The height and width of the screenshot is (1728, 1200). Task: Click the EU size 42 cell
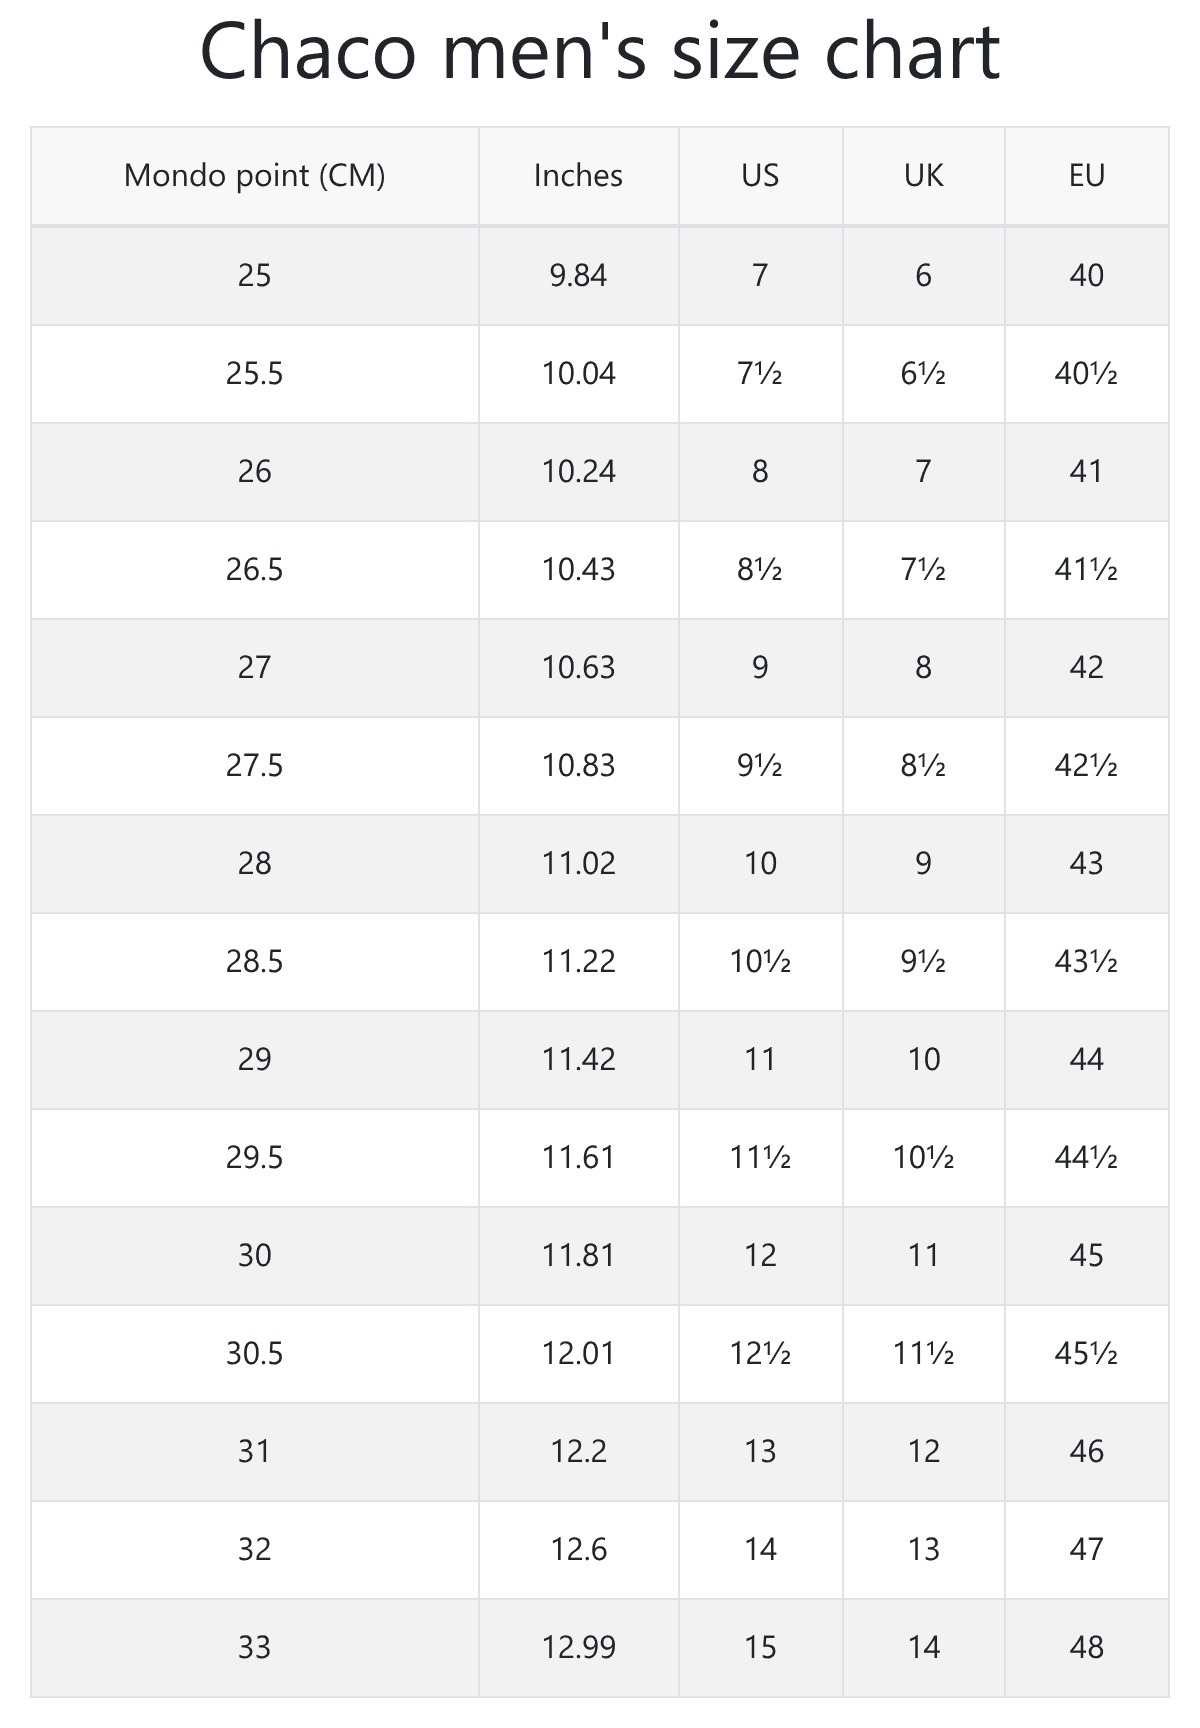click(1086, 668)
